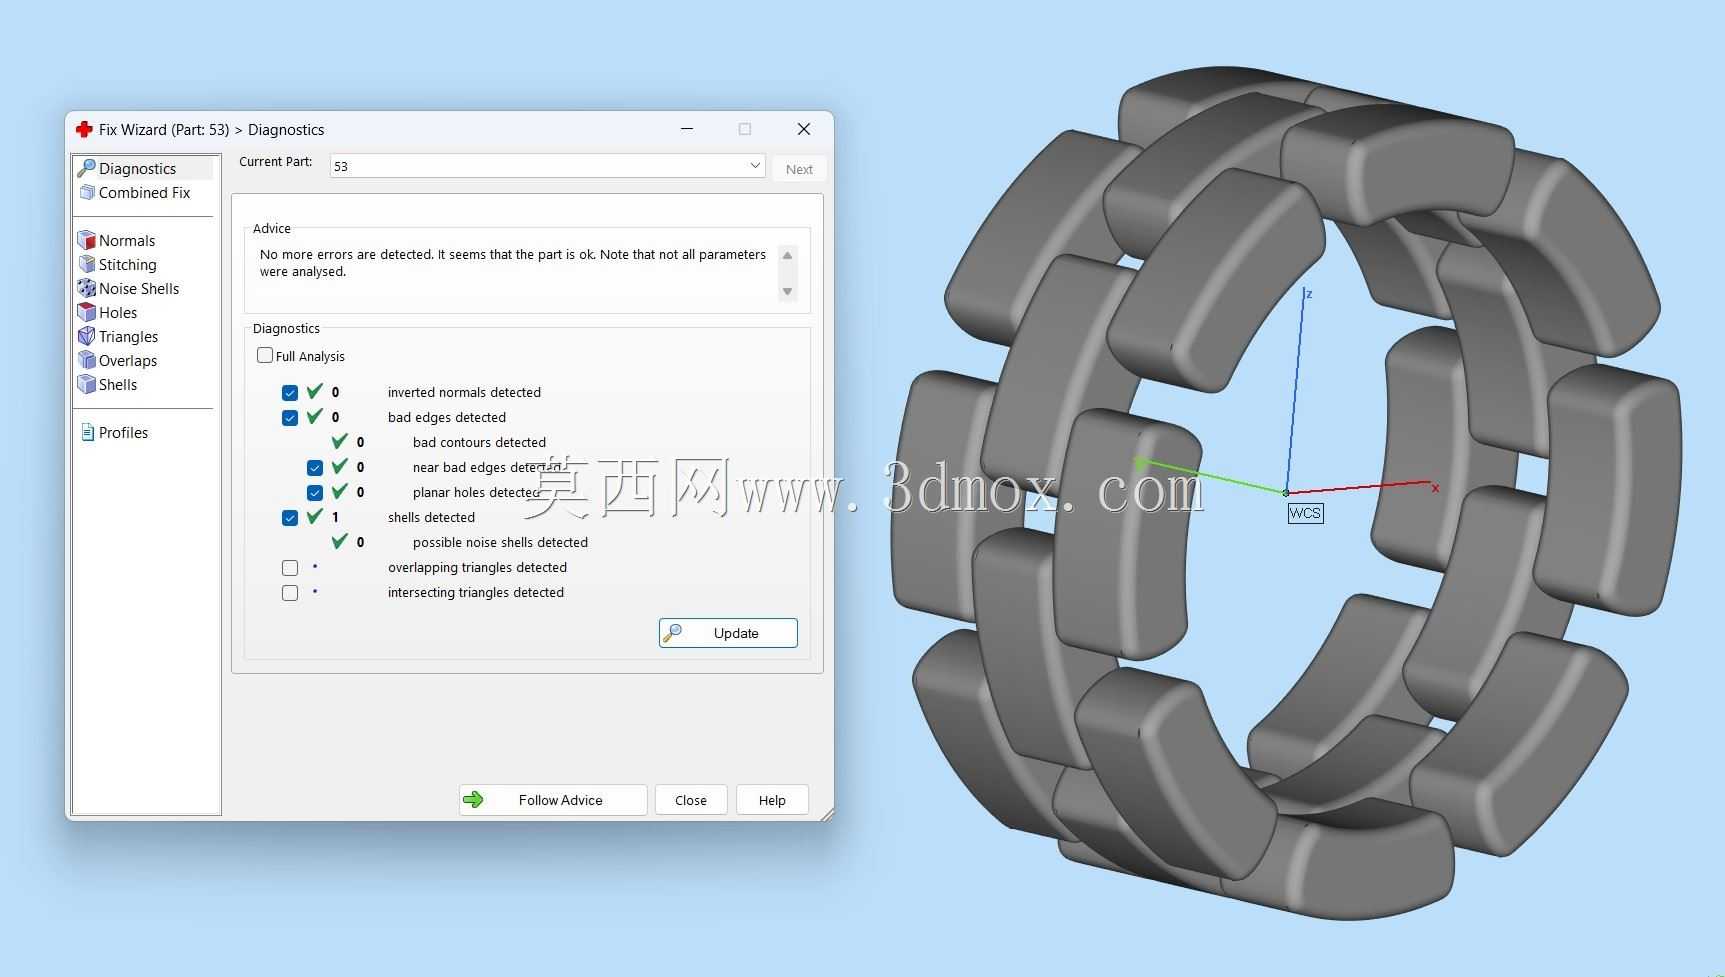1725x977 pixels.
Task: Select Shells in the sidebar
Action: click(118, 384)
